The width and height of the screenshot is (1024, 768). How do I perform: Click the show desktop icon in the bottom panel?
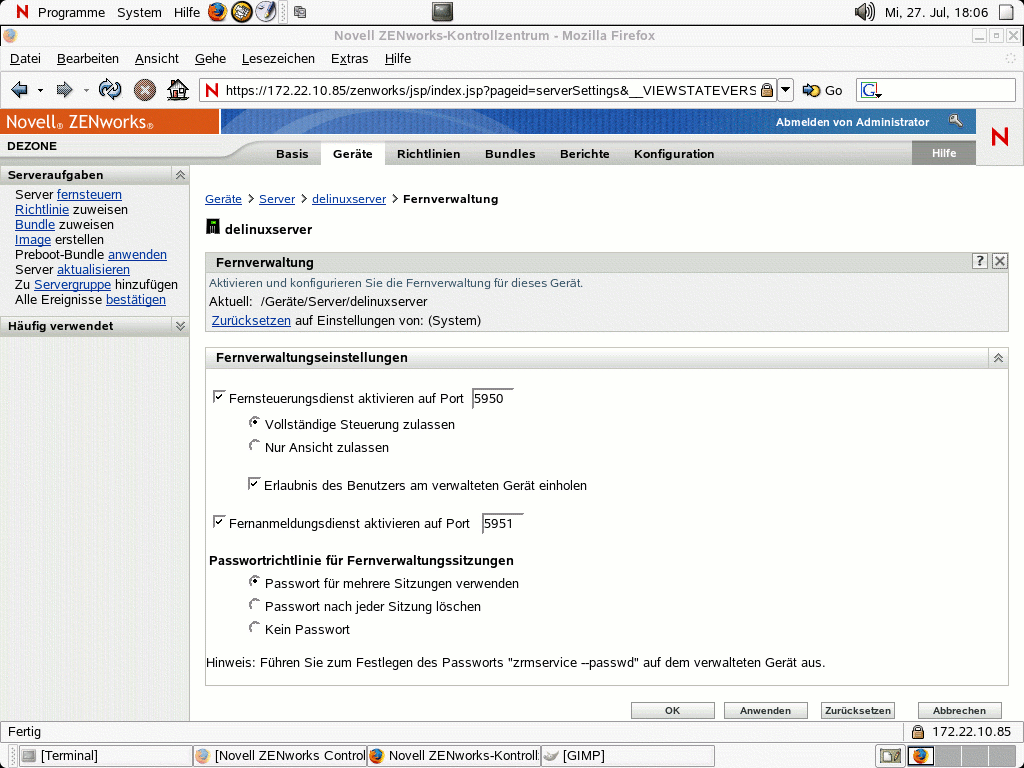pos(891,756)
